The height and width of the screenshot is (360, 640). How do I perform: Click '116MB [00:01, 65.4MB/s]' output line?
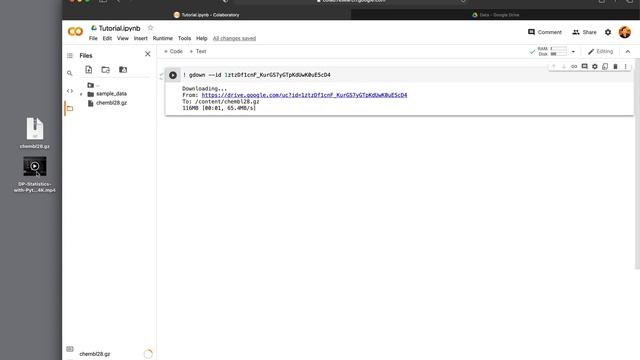(x=219, y=108)
